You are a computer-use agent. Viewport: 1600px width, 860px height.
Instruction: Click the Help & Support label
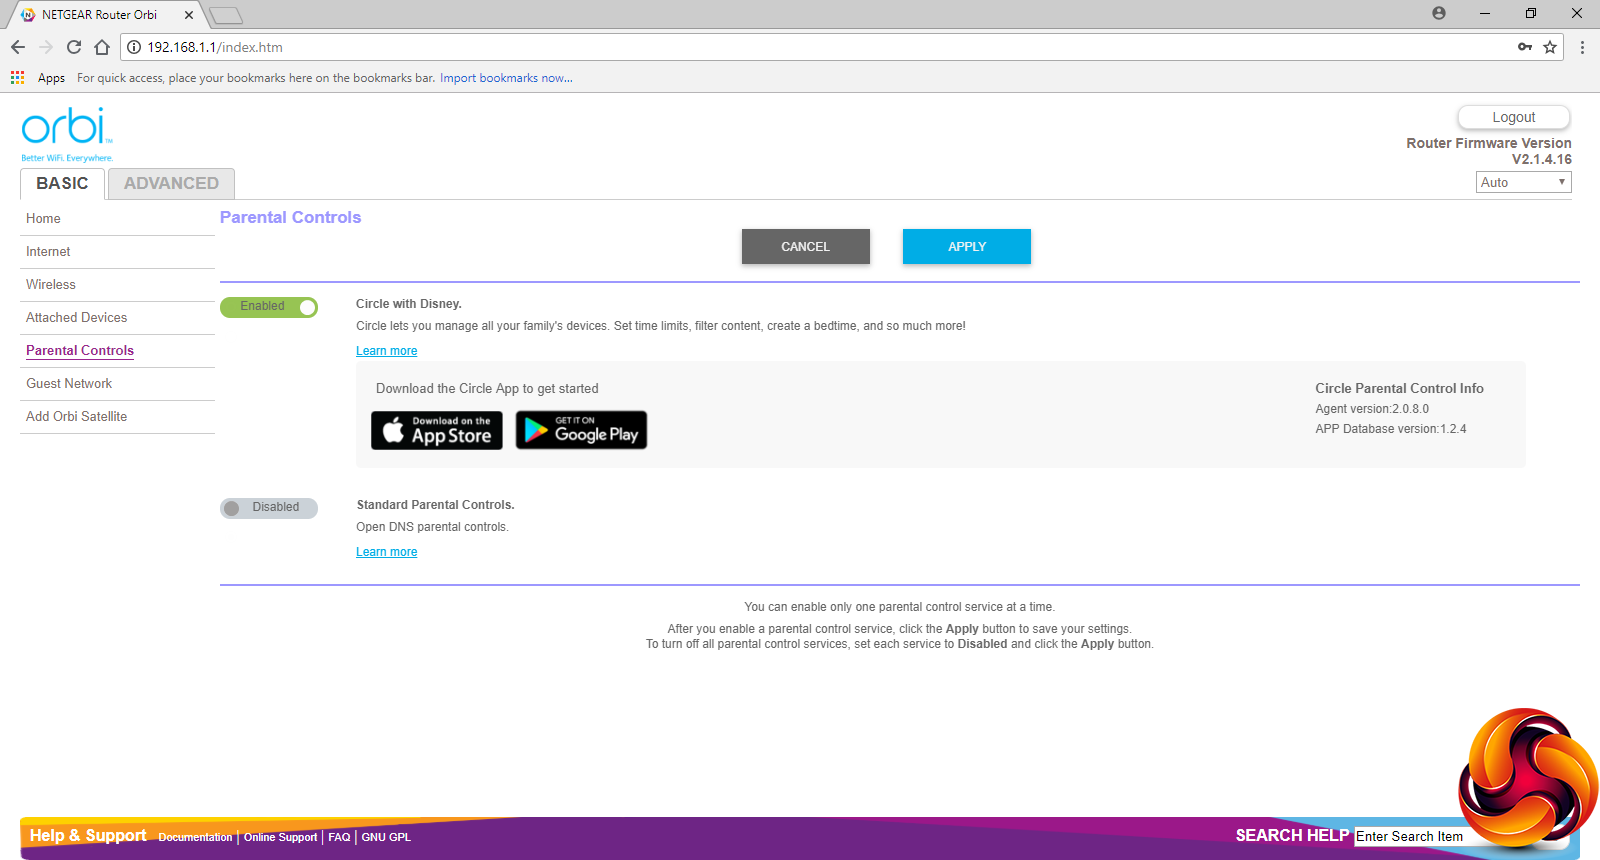pyautogui.click(x=88, y=836)
